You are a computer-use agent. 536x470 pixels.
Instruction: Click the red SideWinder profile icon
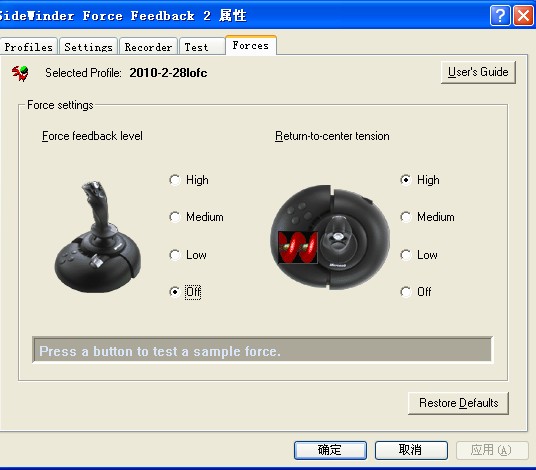pos(20,73)
